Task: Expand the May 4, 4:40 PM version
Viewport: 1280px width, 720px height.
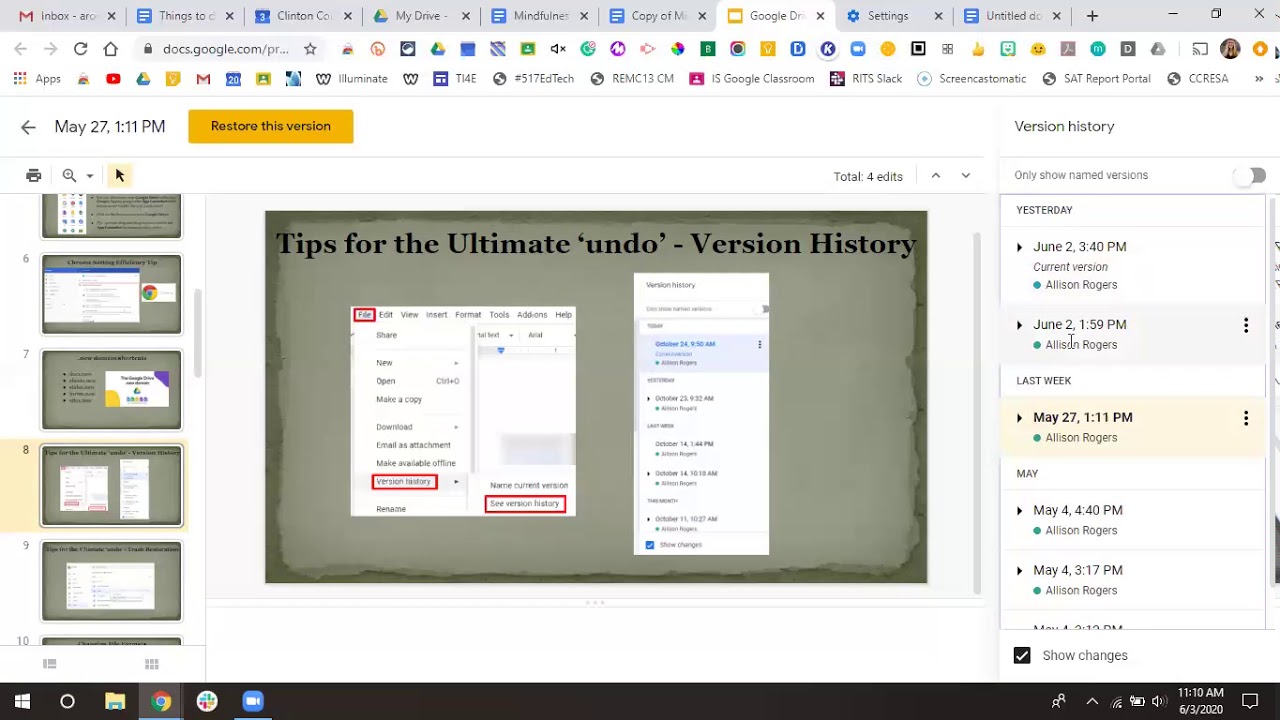Action: [1019, 511]
